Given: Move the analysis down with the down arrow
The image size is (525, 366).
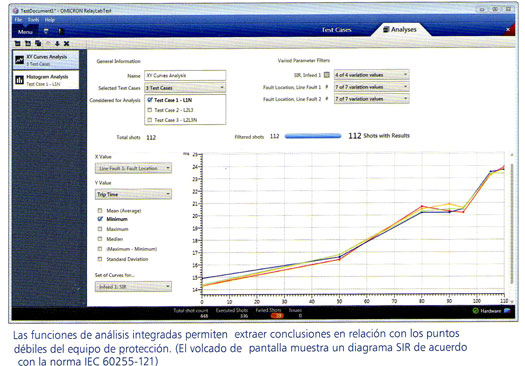Looking at the screenshot, I should 57,43.
